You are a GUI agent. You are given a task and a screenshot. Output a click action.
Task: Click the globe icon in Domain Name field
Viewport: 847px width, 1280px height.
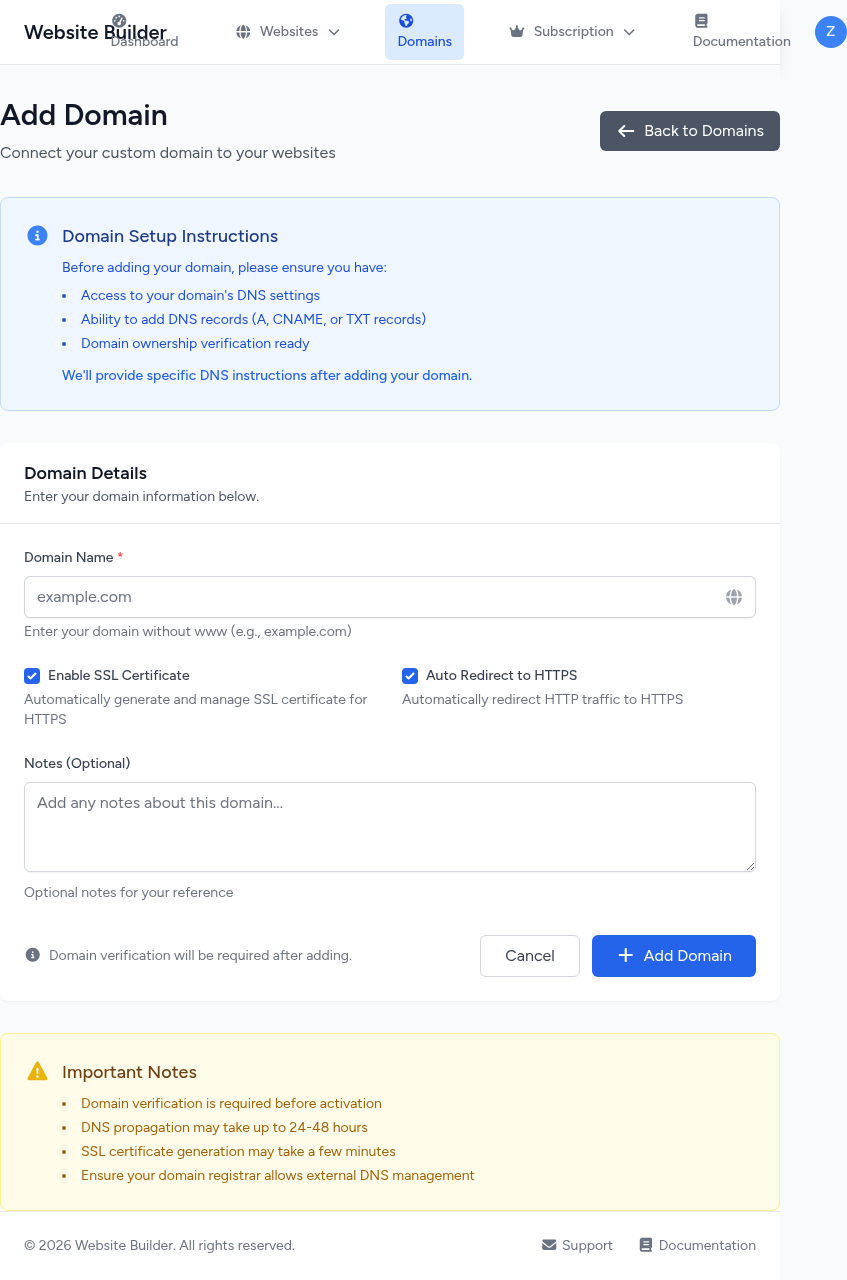click(x=734, y=597)
